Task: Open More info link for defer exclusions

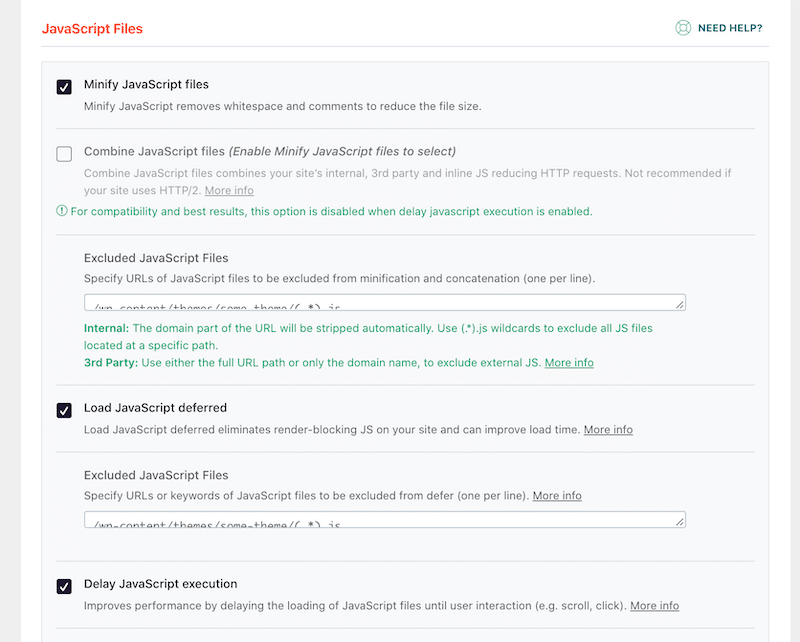Action: (557, 495)
